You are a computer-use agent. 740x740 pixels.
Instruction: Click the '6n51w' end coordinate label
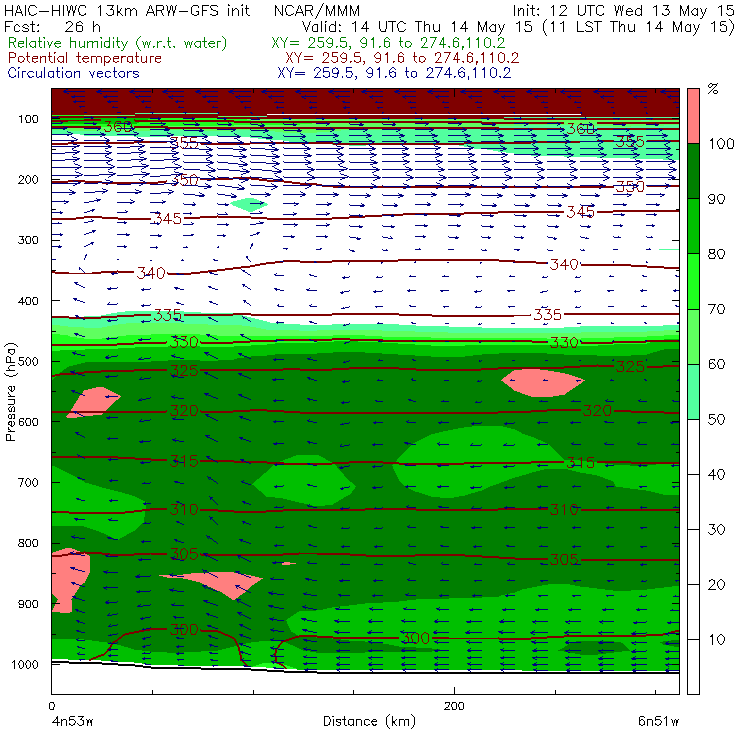tap(658, 721)
